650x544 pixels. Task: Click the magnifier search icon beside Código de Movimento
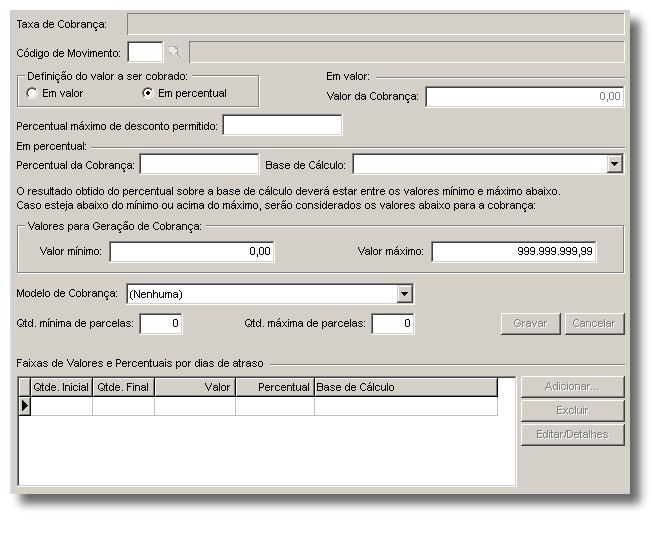[x=175, y=52]
